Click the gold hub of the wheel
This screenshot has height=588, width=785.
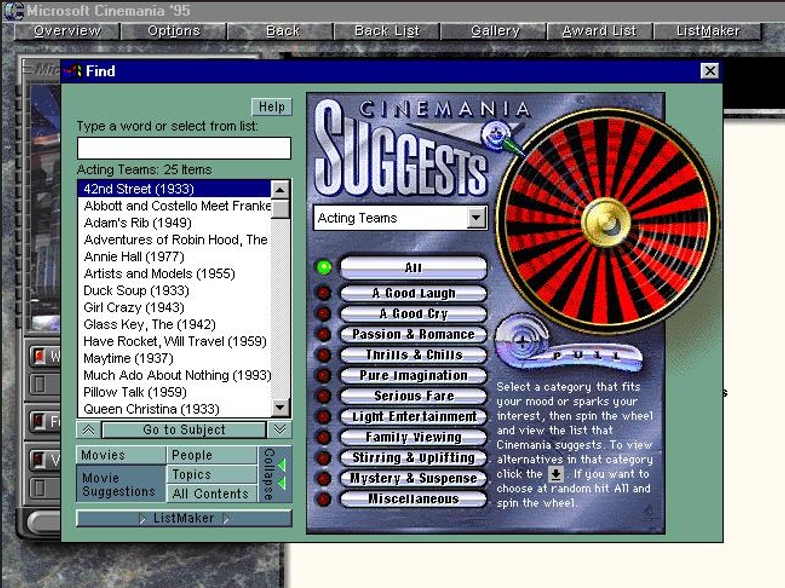click(606, 223)
